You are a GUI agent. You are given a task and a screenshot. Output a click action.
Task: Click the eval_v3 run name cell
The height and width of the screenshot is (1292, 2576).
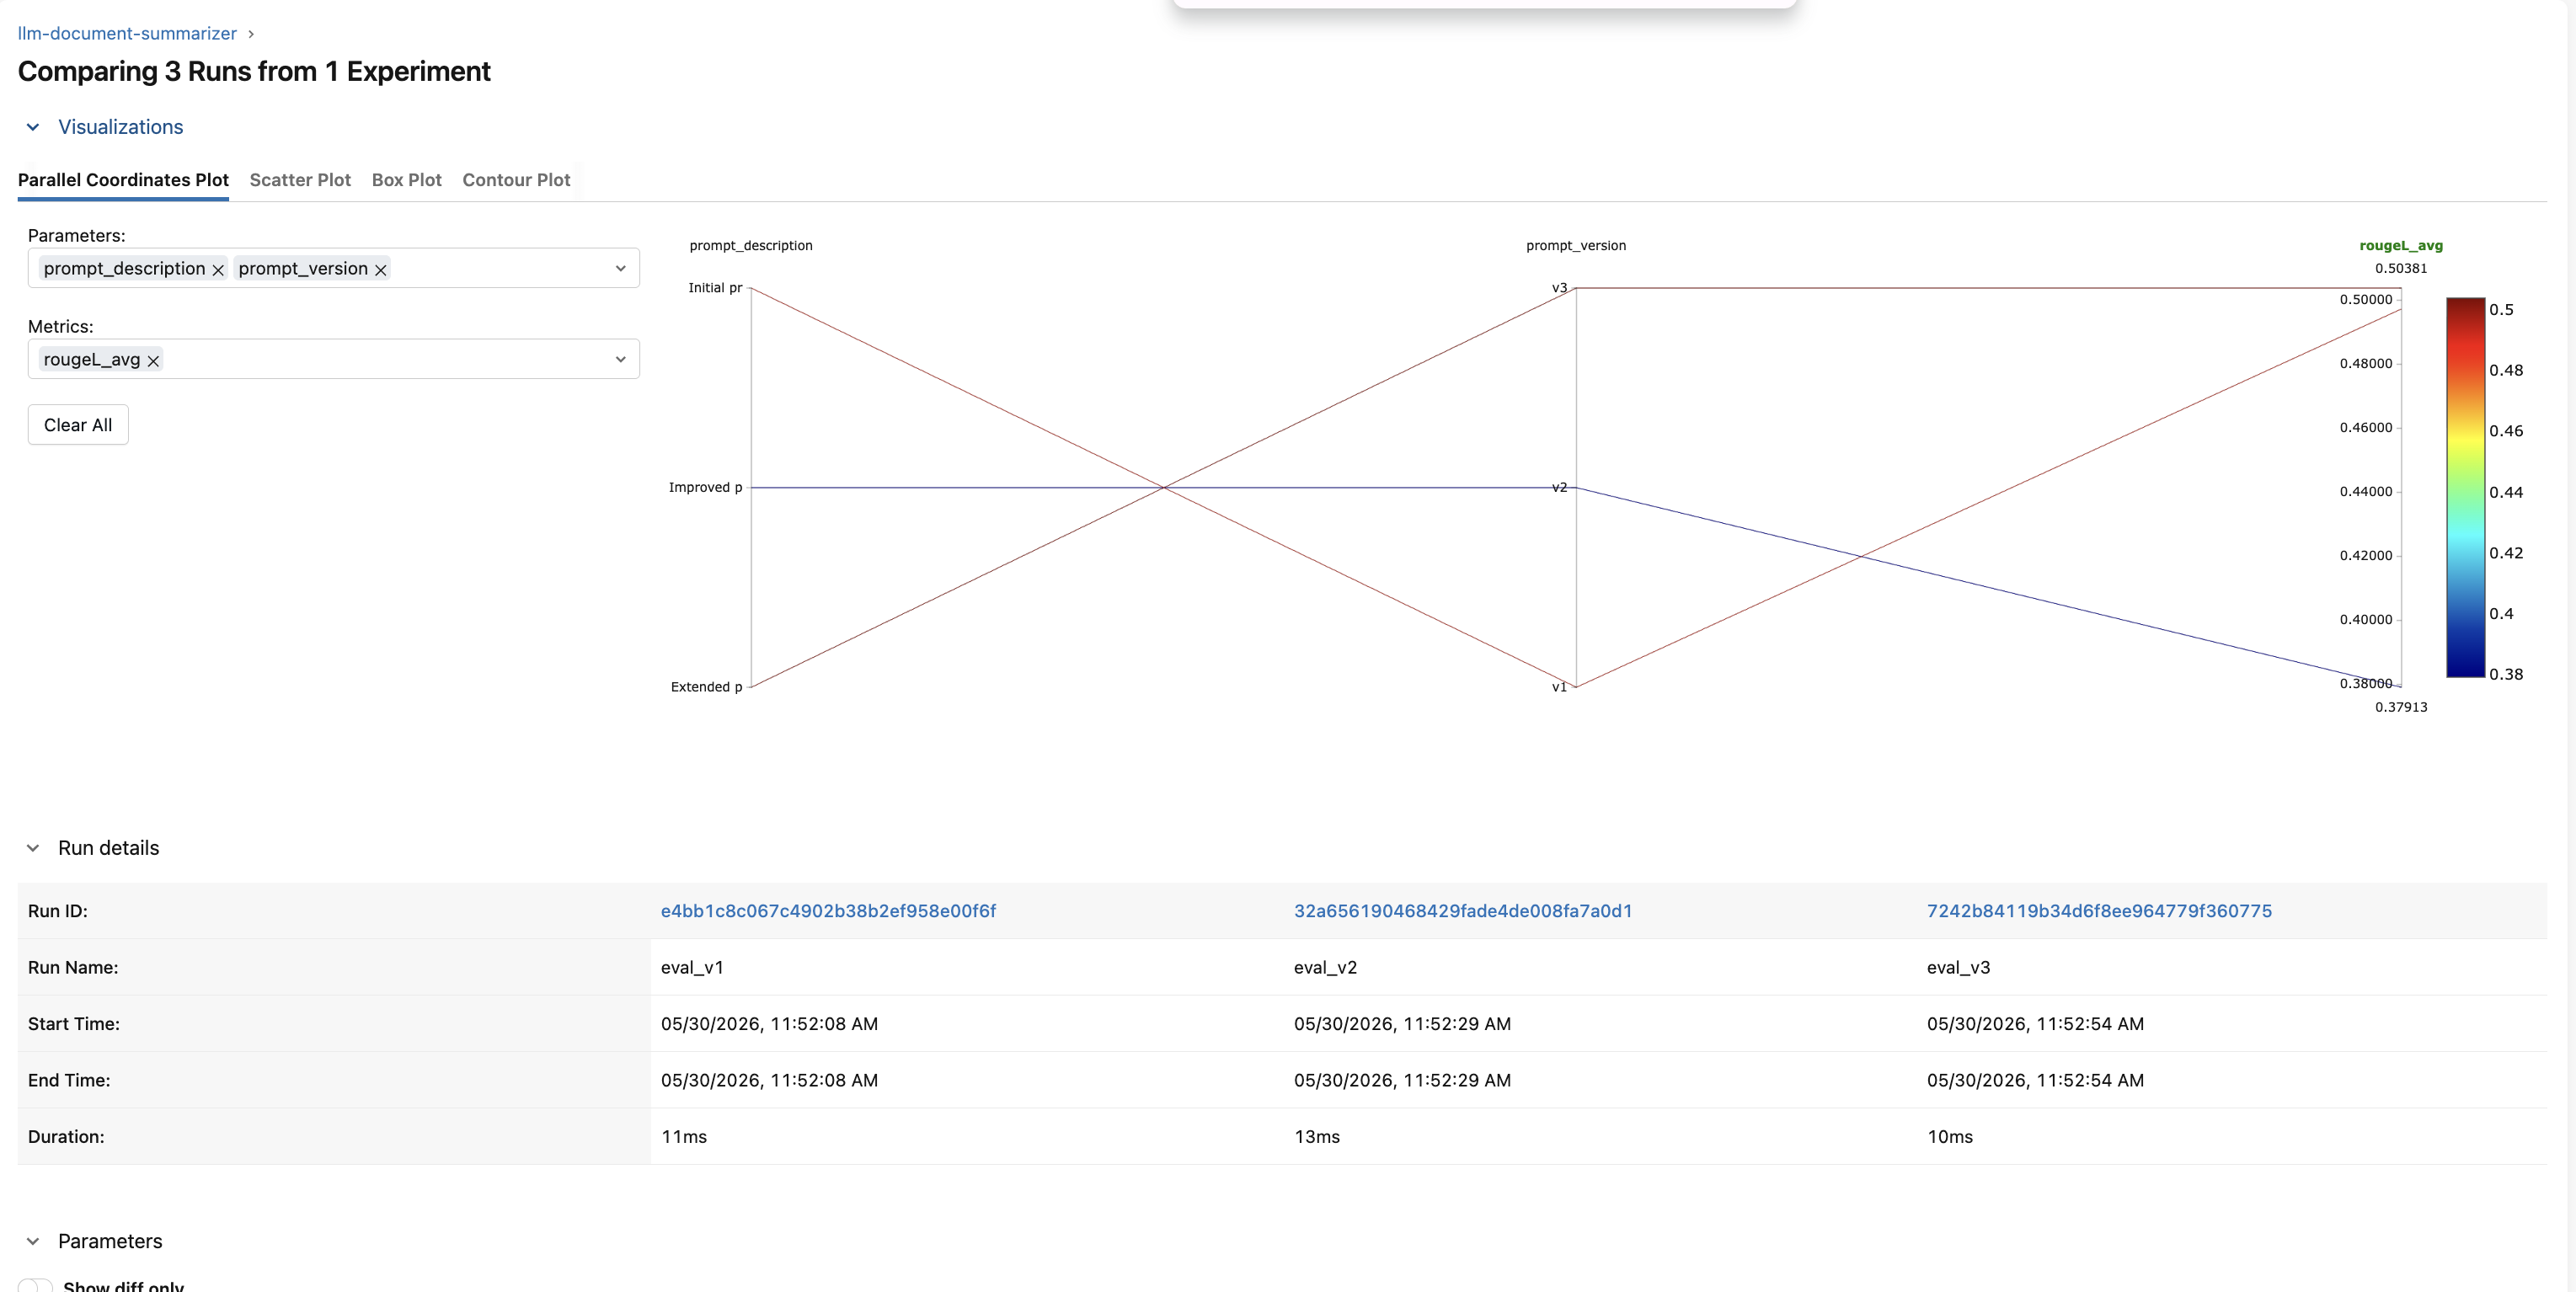tap(1958, 968)
